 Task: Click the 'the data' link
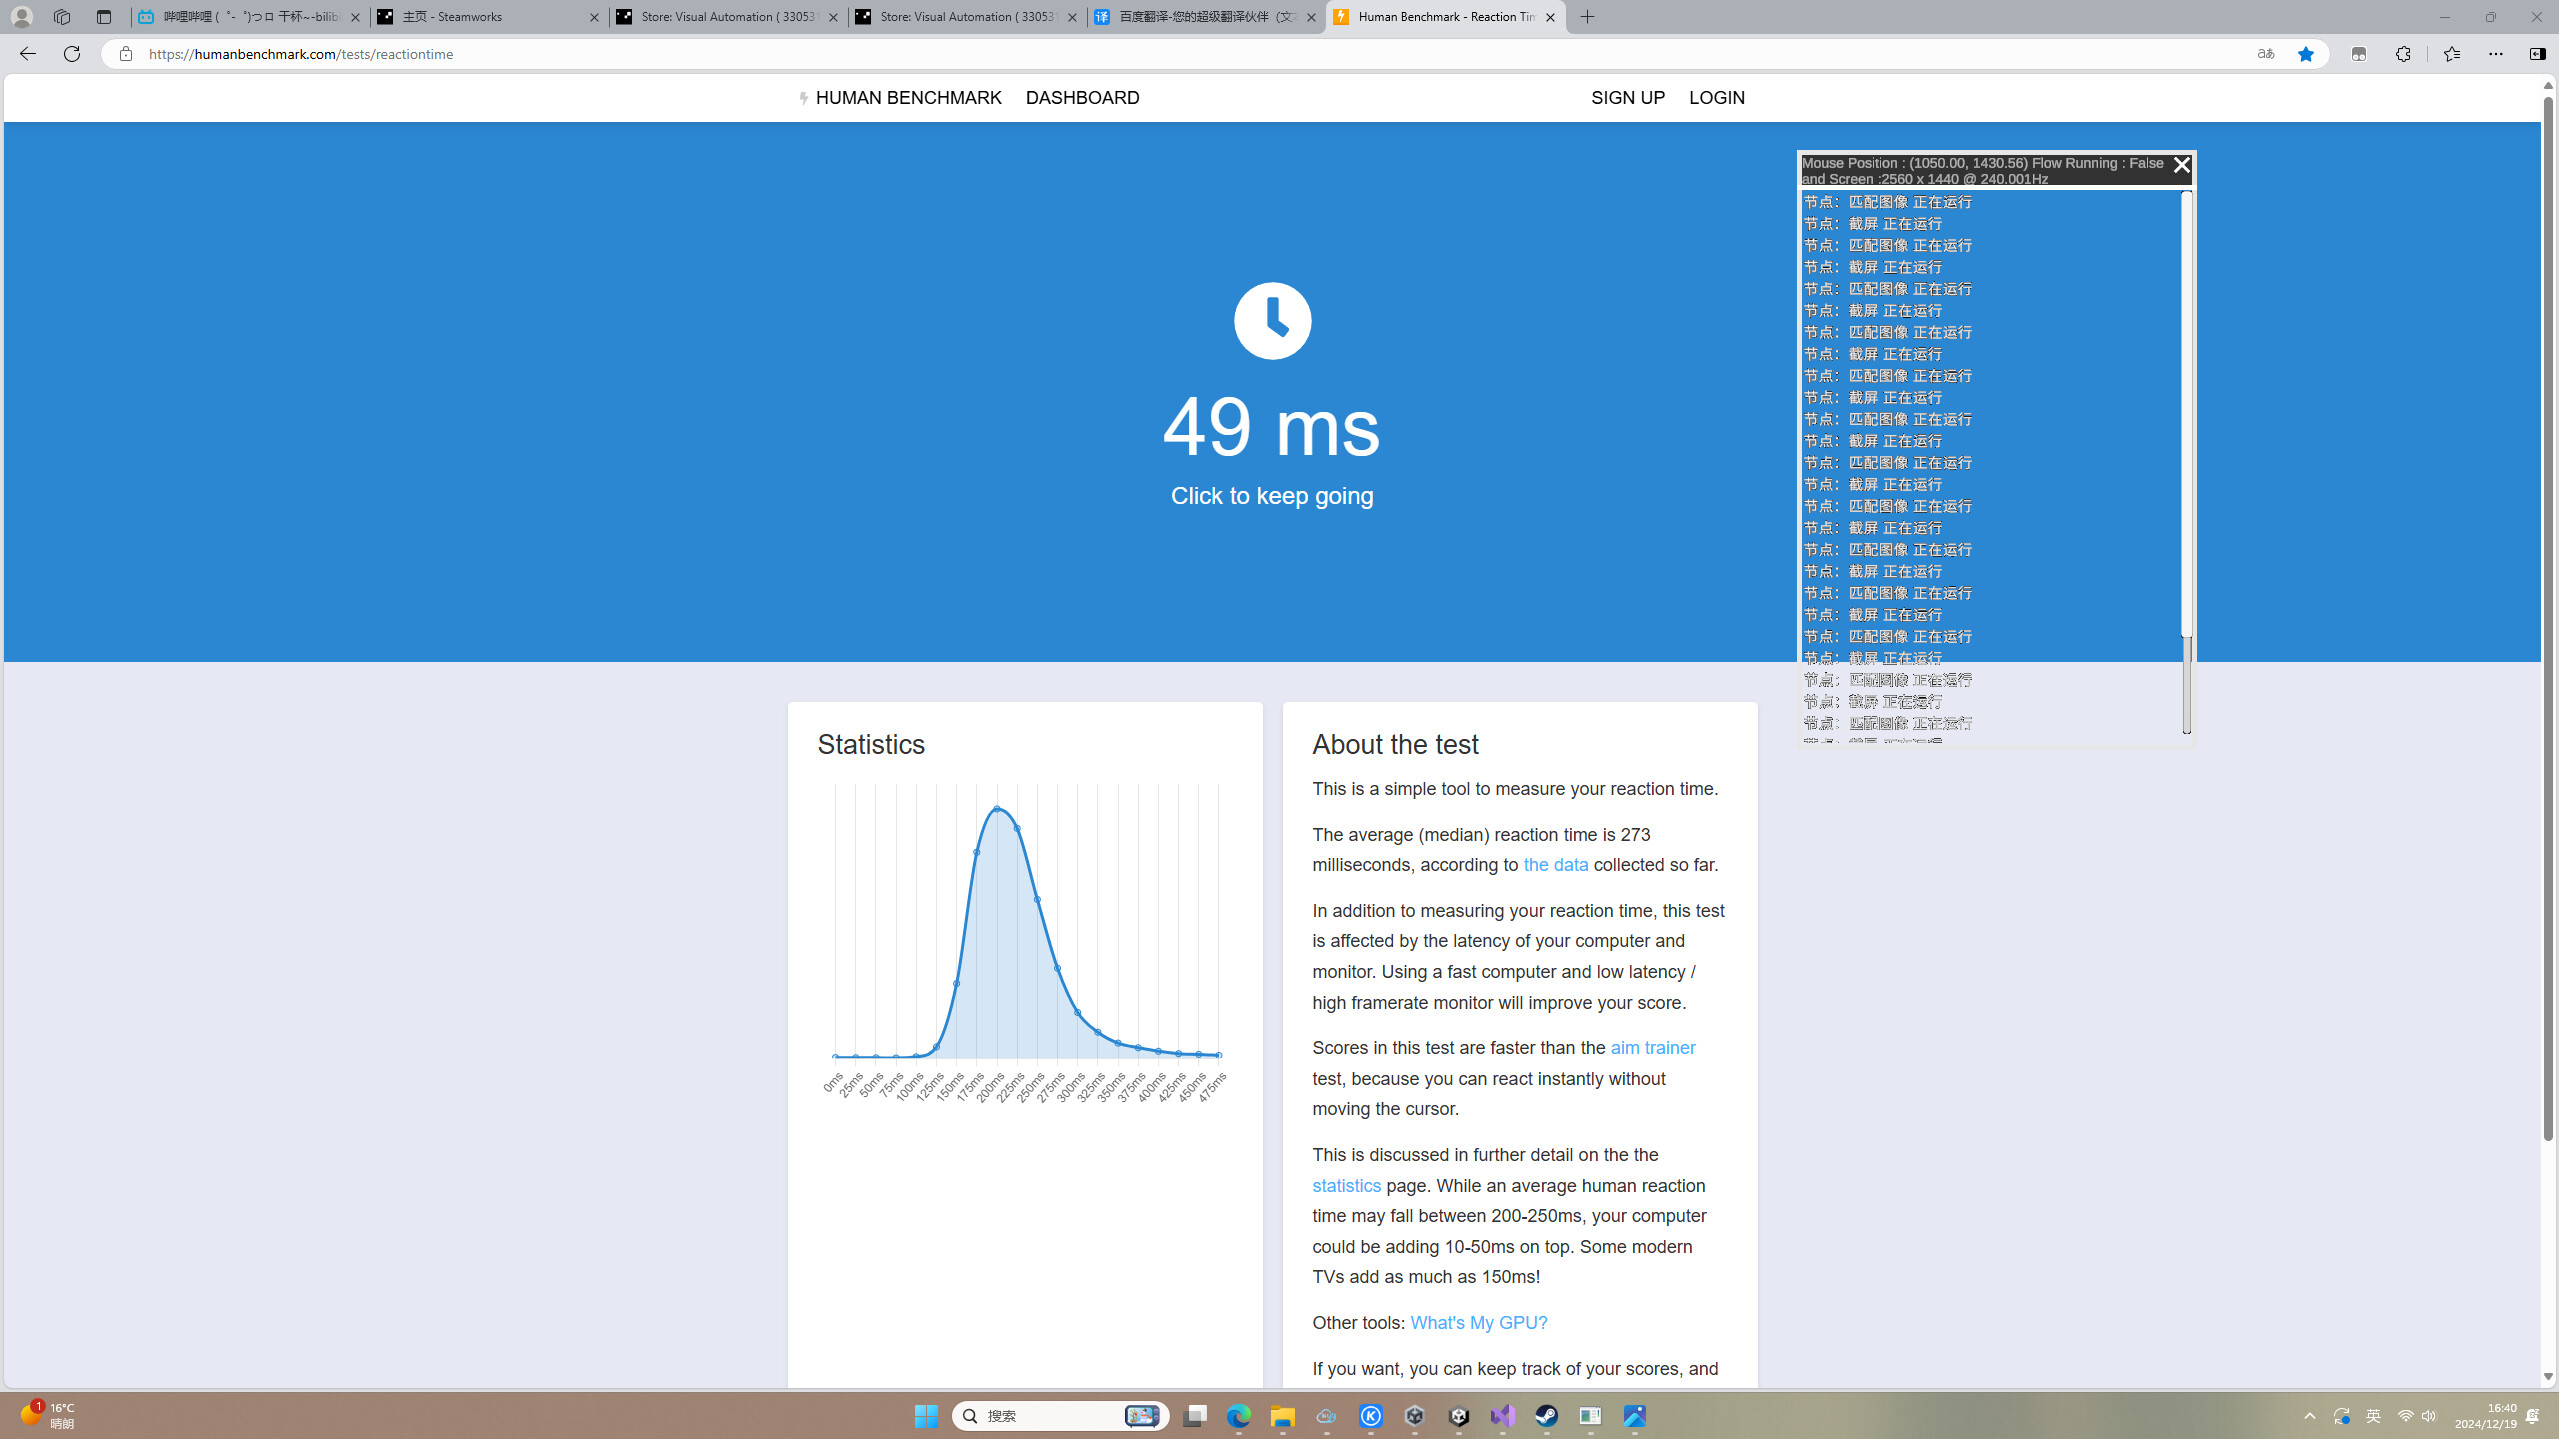[1555, 864]
